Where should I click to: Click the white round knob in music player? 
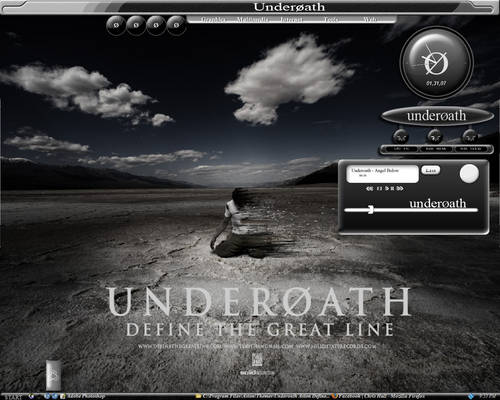coord(469,173)
